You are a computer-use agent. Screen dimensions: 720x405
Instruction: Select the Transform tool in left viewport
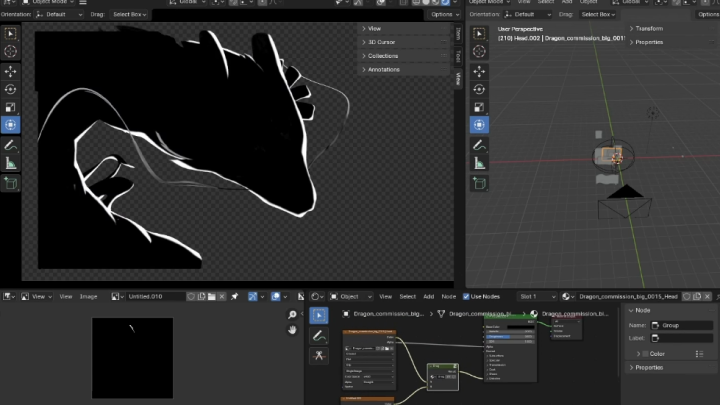click(x=10, y=125)
